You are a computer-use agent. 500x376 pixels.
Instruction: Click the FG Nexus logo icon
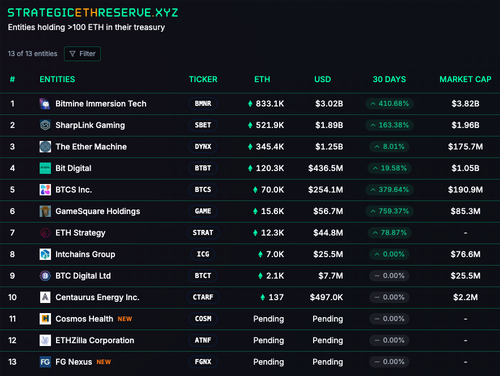point(45,362)
